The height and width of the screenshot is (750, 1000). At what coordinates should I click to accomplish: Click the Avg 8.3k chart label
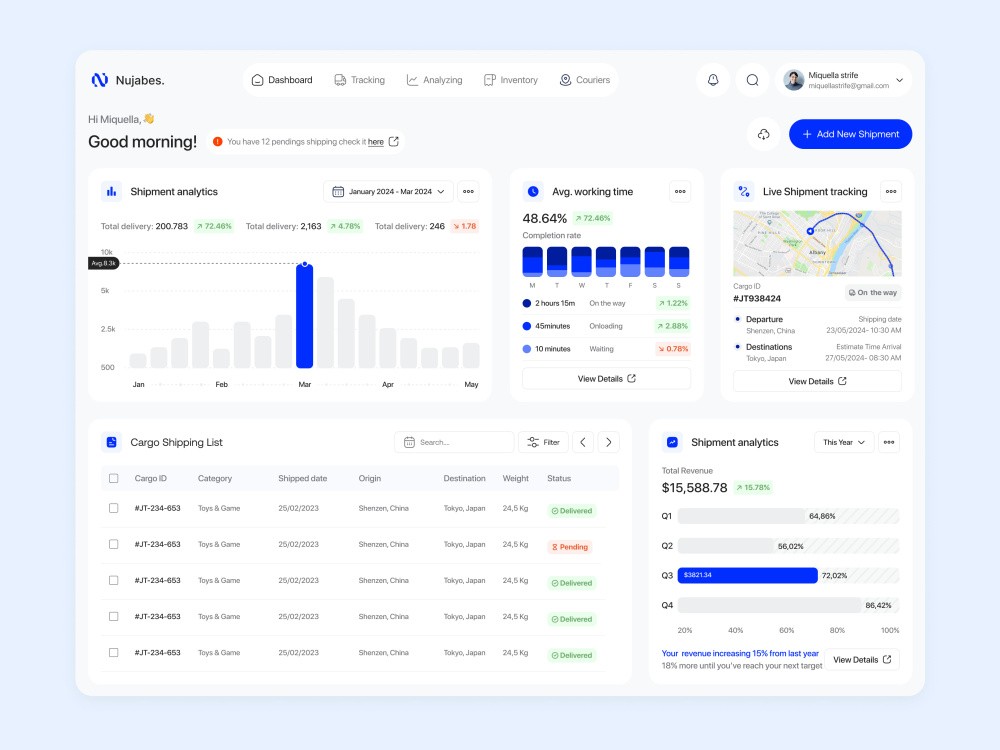[103, 263]
